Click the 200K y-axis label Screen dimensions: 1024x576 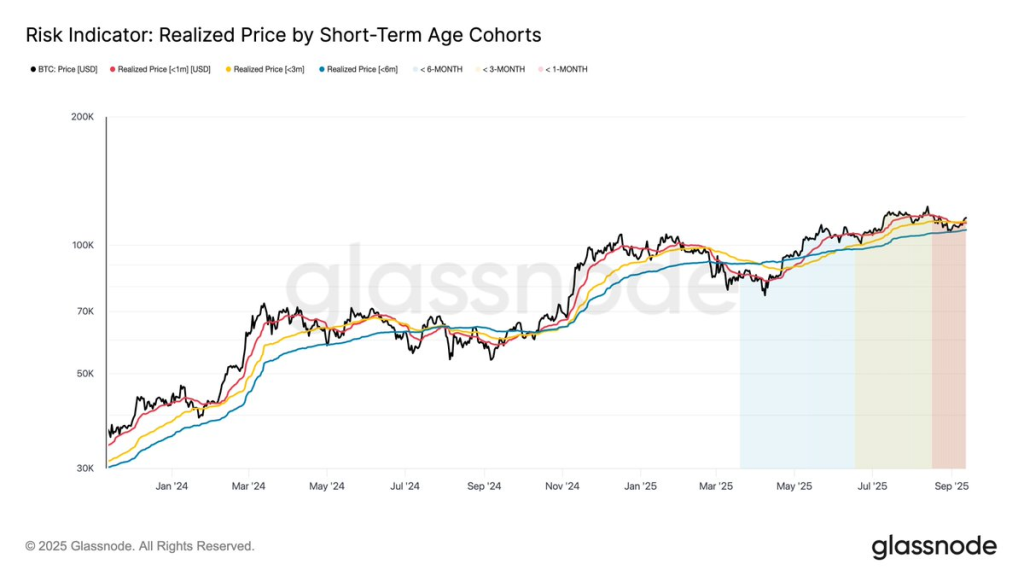(x=81, y=117)
